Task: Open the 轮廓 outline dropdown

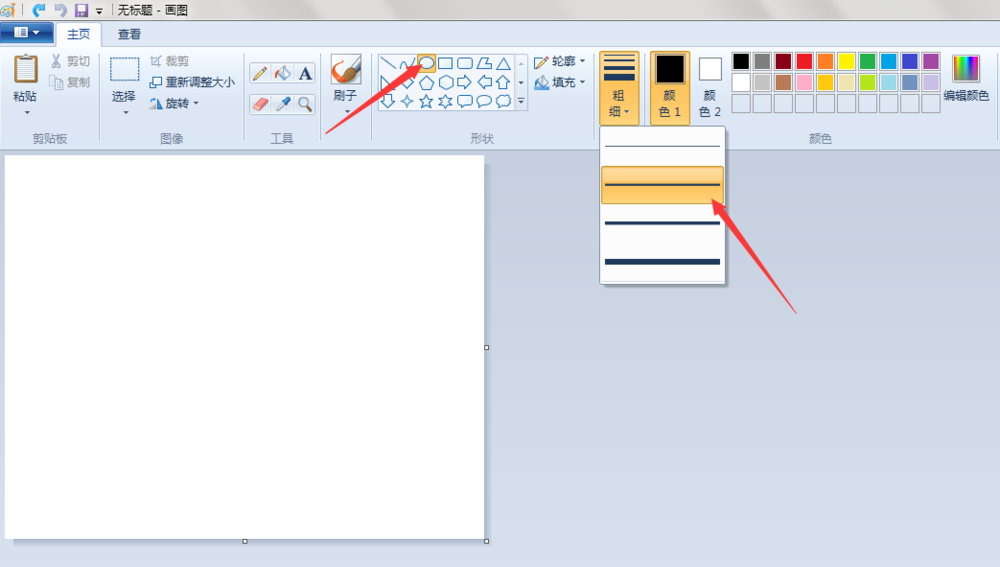Action: point(560,61)
